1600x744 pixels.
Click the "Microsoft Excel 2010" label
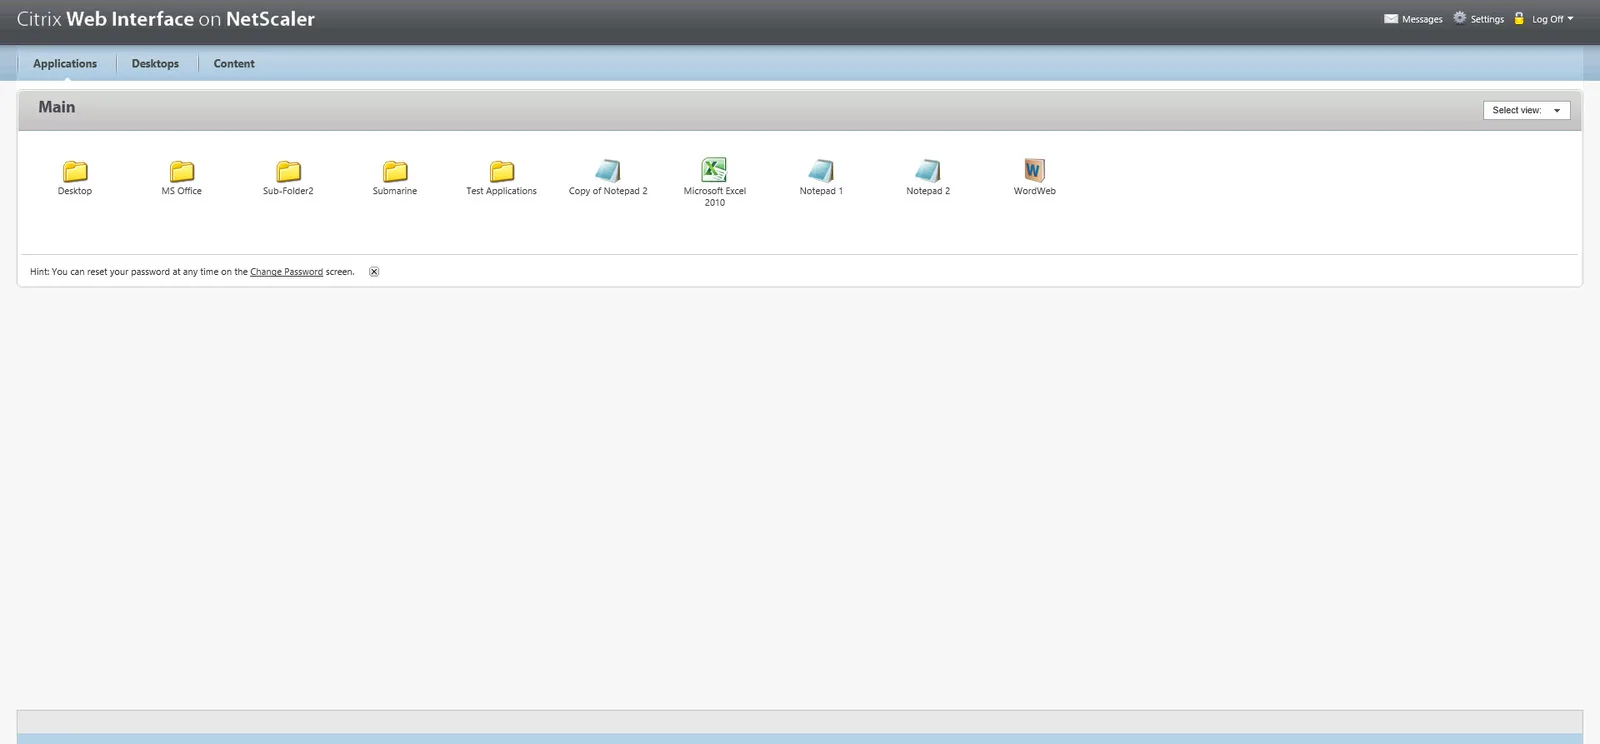coord(715,197)
